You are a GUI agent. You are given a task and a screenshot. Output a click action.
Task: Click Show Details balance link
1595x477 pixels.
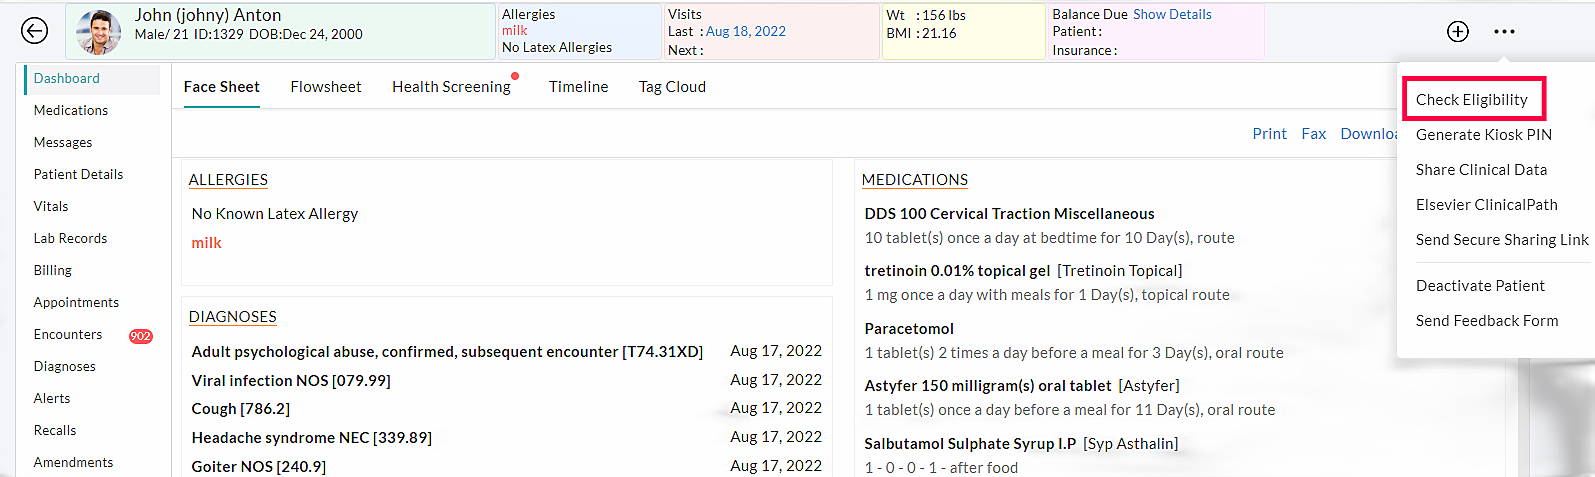[x=1172, y=15]
